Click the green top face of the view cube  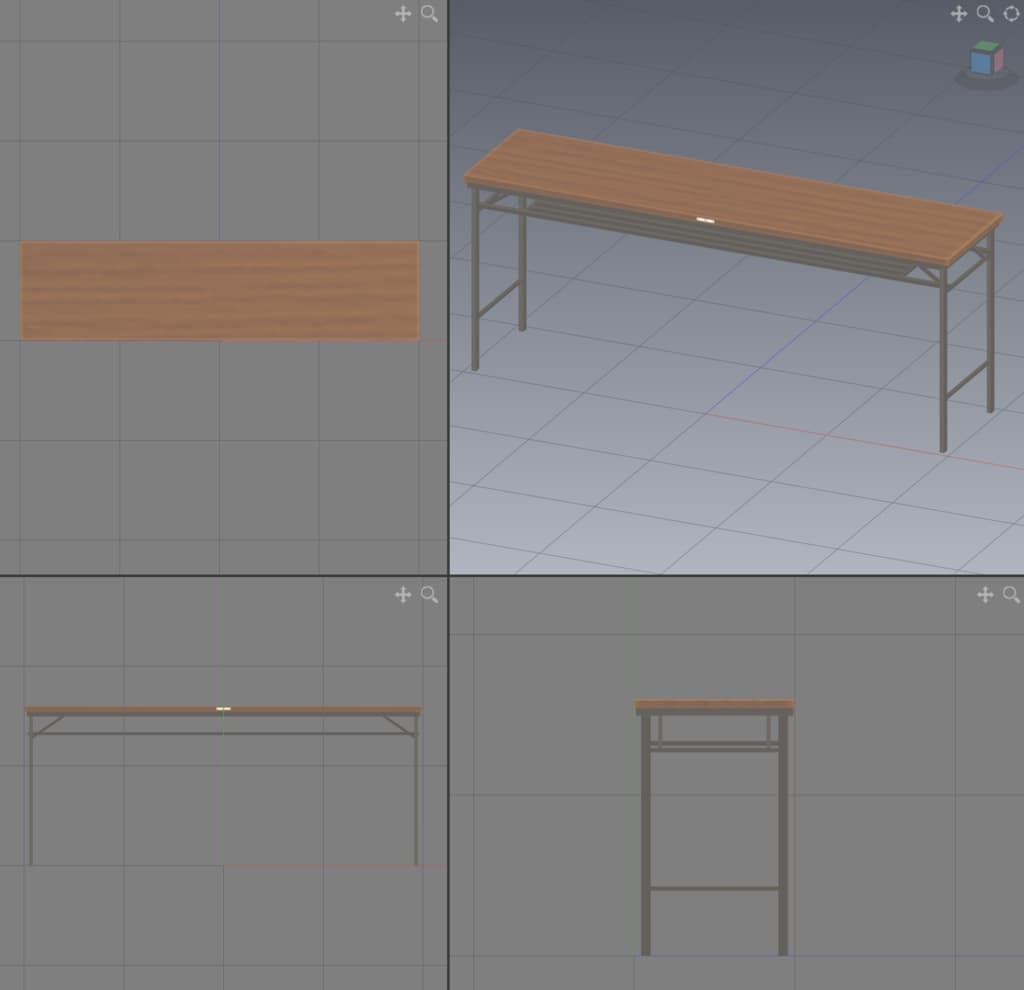[986, 46]
